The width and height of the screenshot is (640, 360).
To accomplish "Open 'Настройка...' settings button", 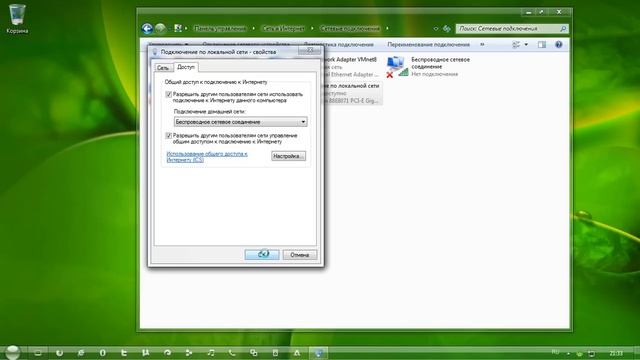I will click(x=288, y=156).
